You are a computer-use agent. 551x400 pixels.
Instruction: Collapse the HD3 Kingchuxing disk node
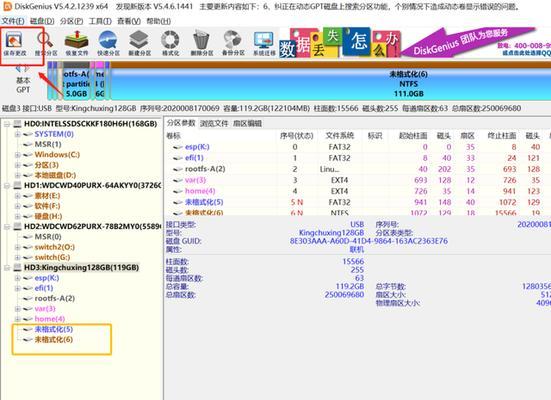click(x=7, y=267)
